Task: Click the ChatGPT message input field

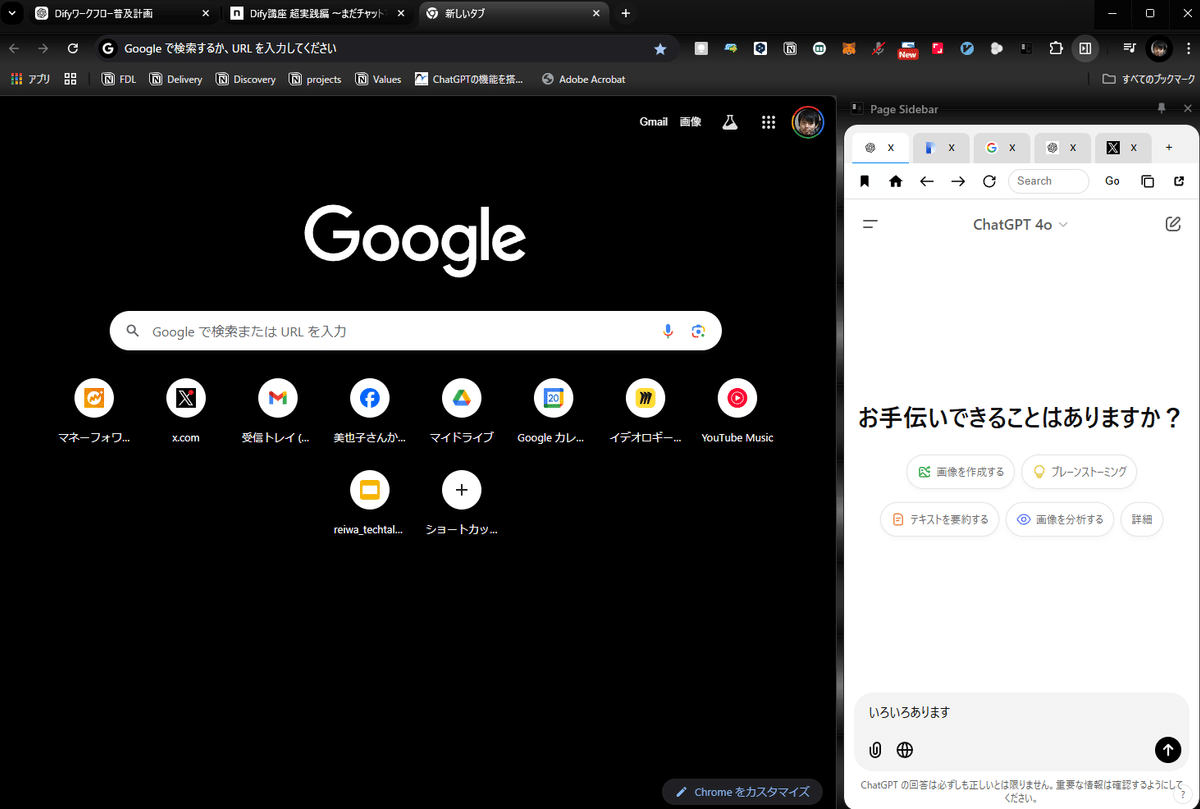Action: [x=1000, y=711]
